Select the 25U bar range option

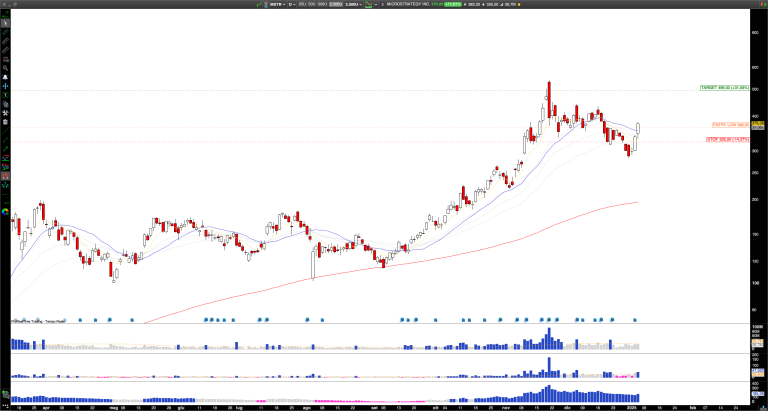click(301, 5)
